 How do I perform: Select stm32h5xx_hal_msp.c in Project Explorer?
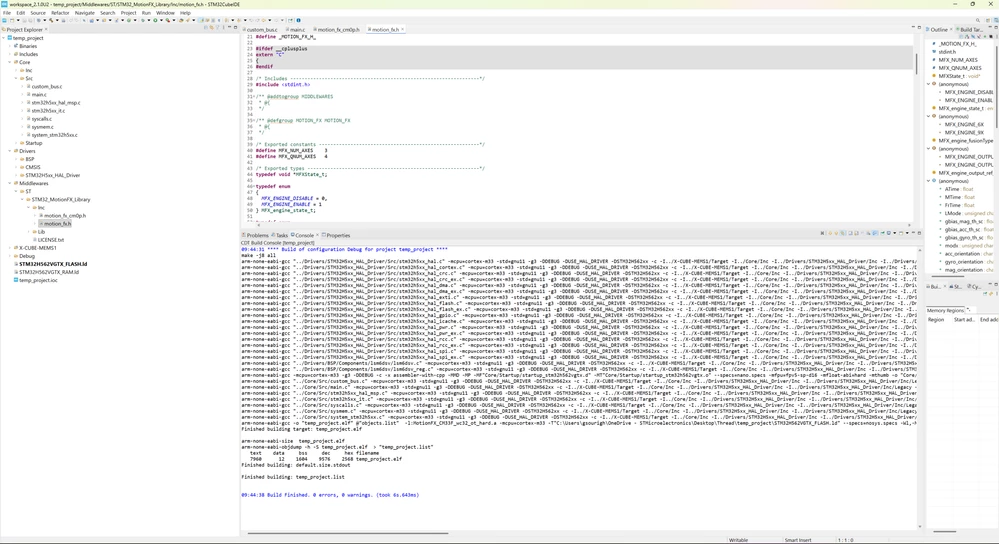56,103
